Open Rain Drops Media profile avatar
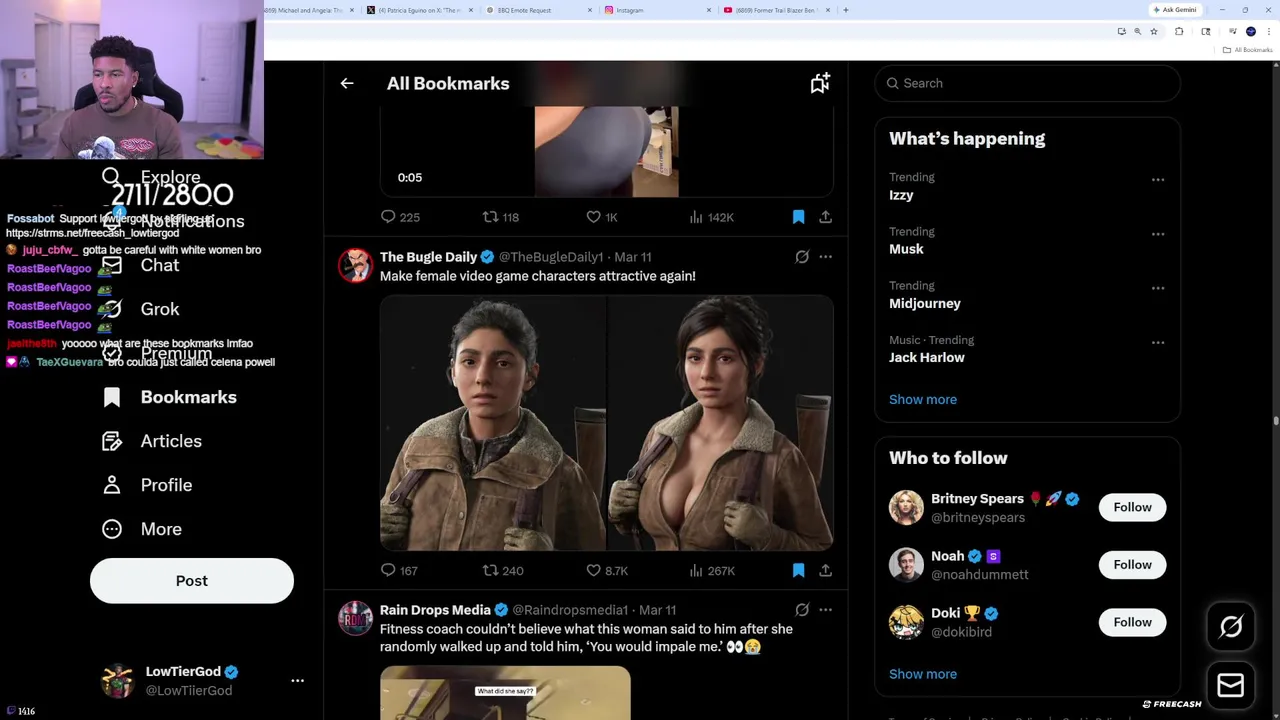Viewport: 1280px width, 720px height. point(355,619)
